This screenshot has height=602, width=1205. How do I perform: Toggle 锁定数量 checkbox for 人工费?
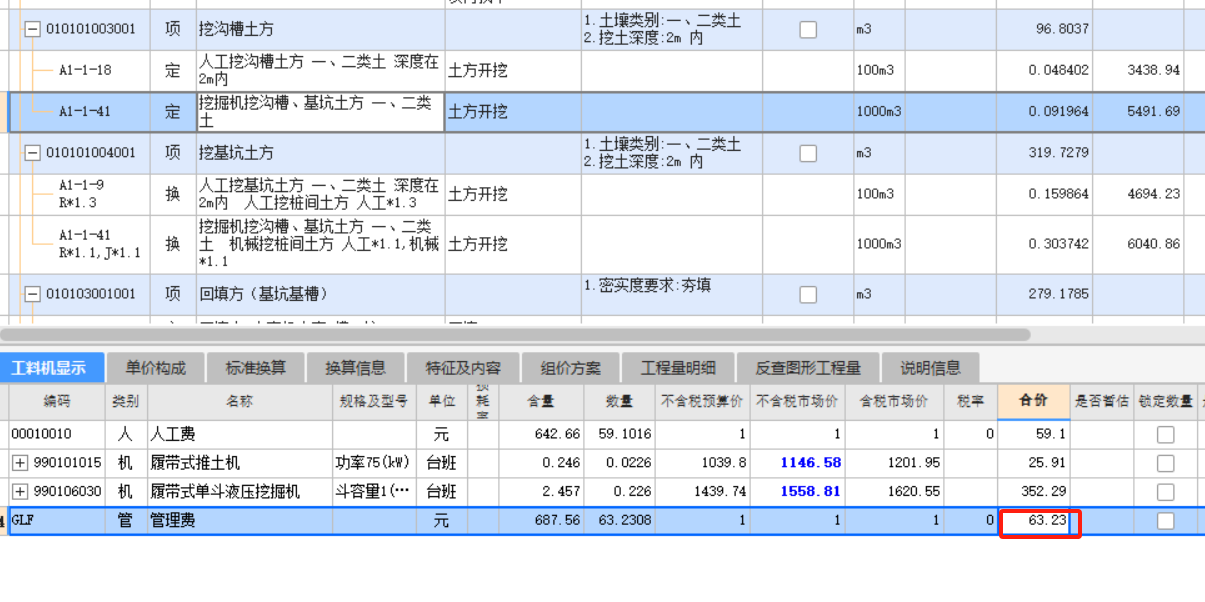[x=1165, y=435]
